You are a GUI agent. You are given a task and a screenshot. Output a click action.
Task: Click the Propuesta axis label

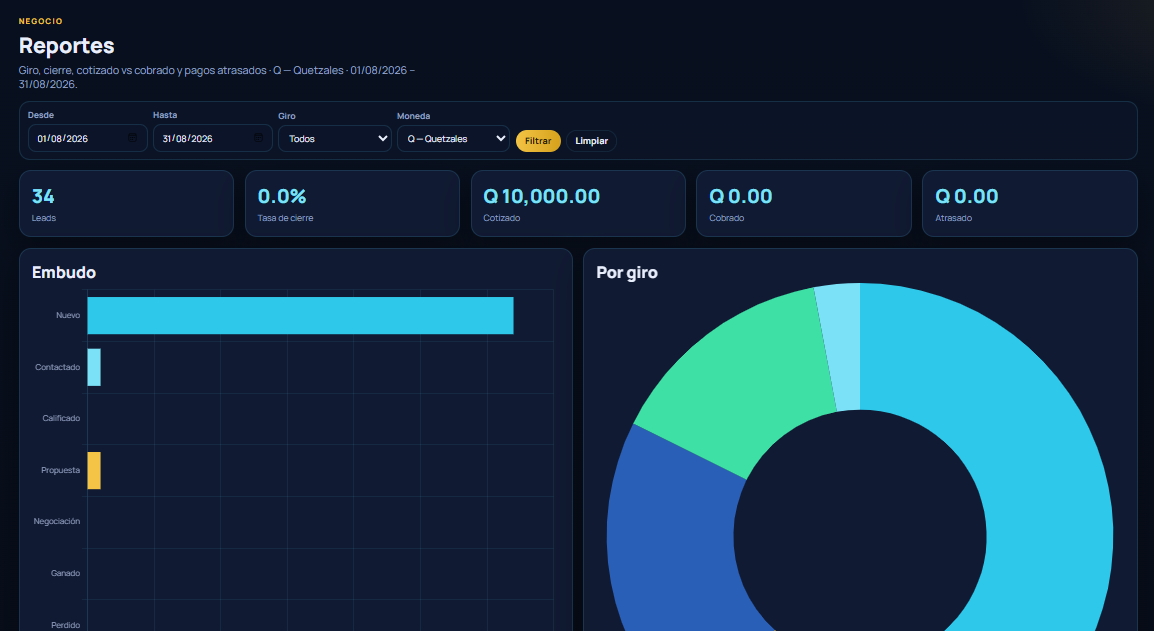60,470
